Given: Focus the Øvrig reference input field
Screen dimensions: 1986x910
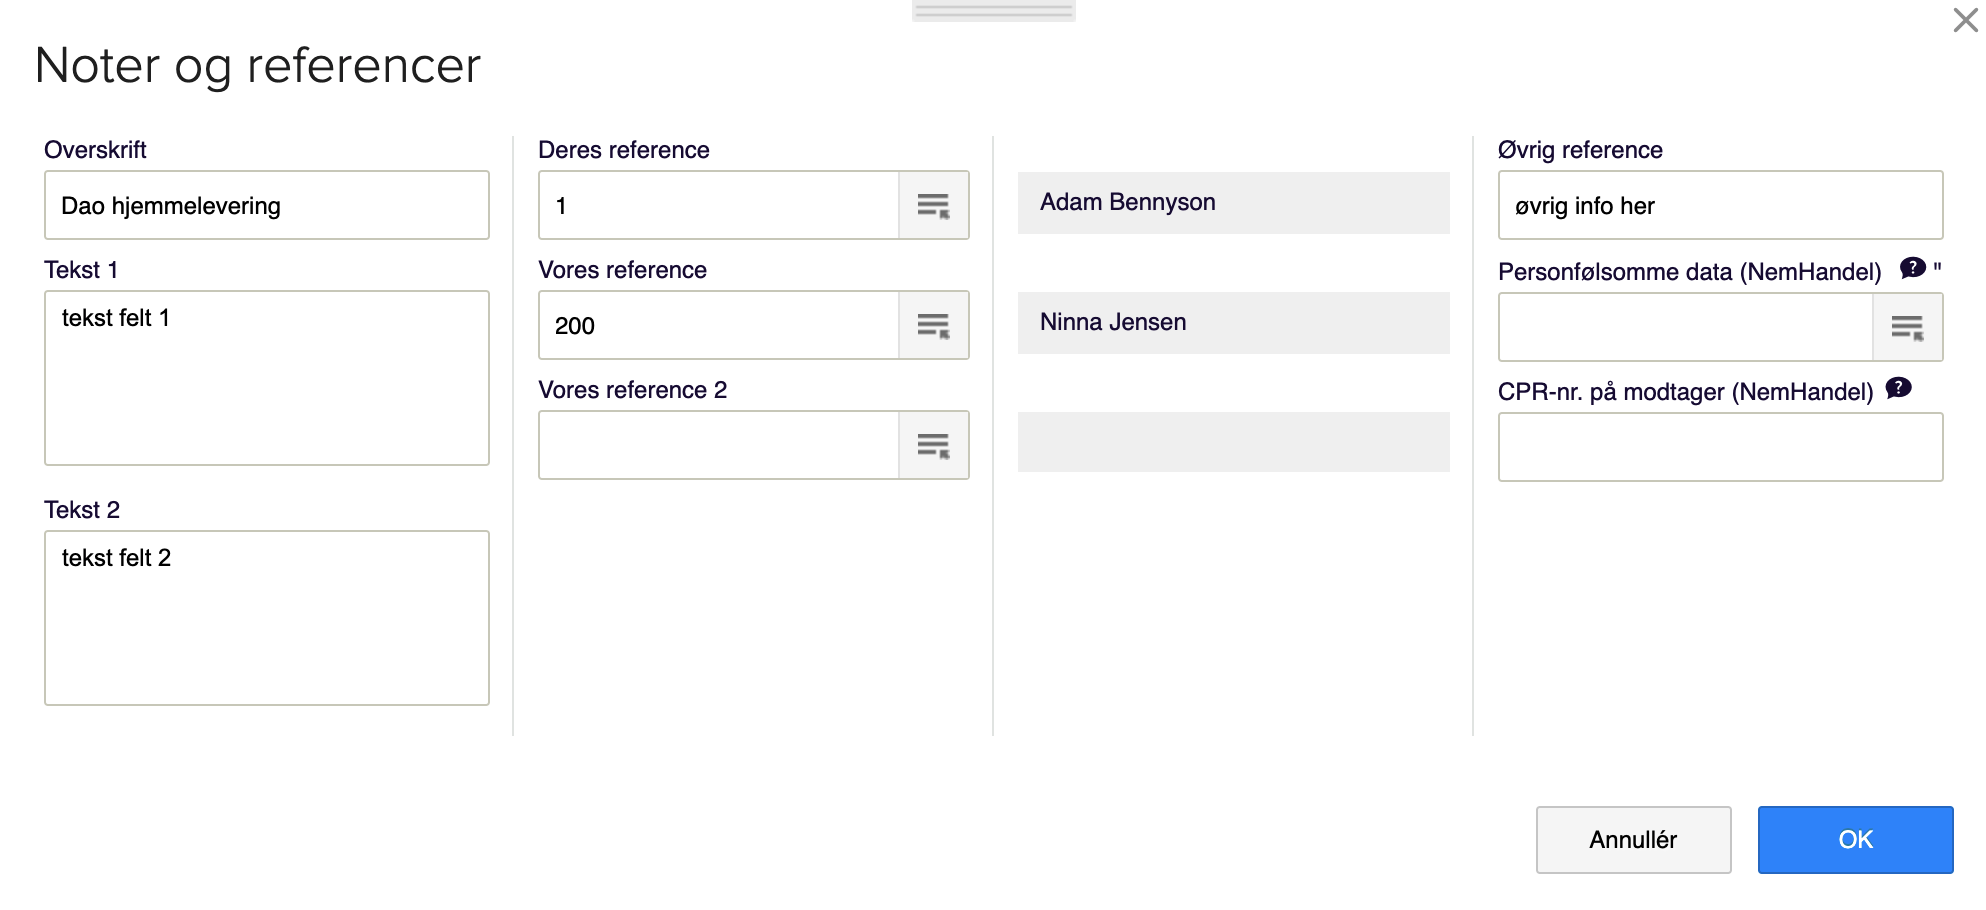Looking at the screenshot, I should pyautogui.click(x=1720, y=205).
